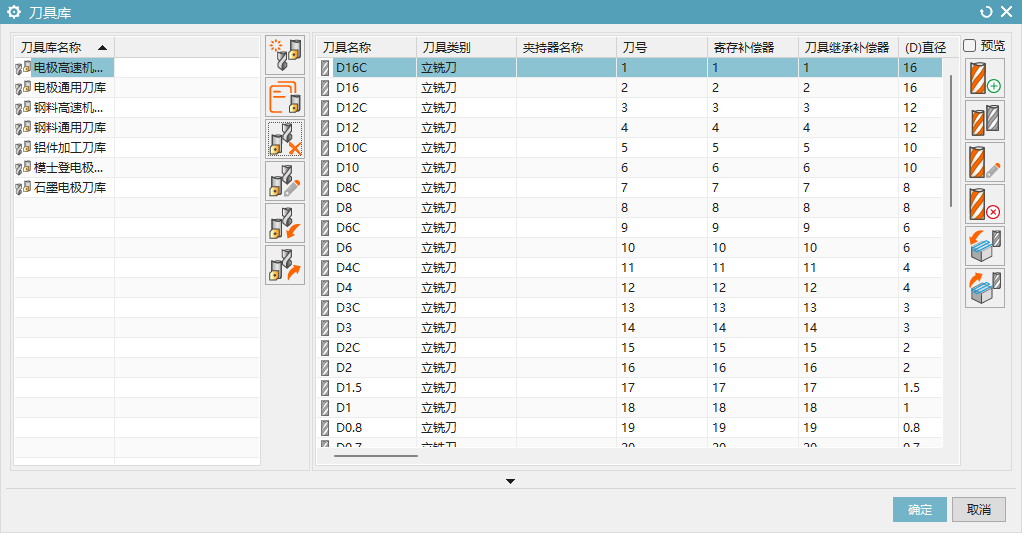Viewport: 1022px width, 533px height.
Task: Enable the 预览 preview checkbox
Action: pyautogui.click(x=970, y=46)
